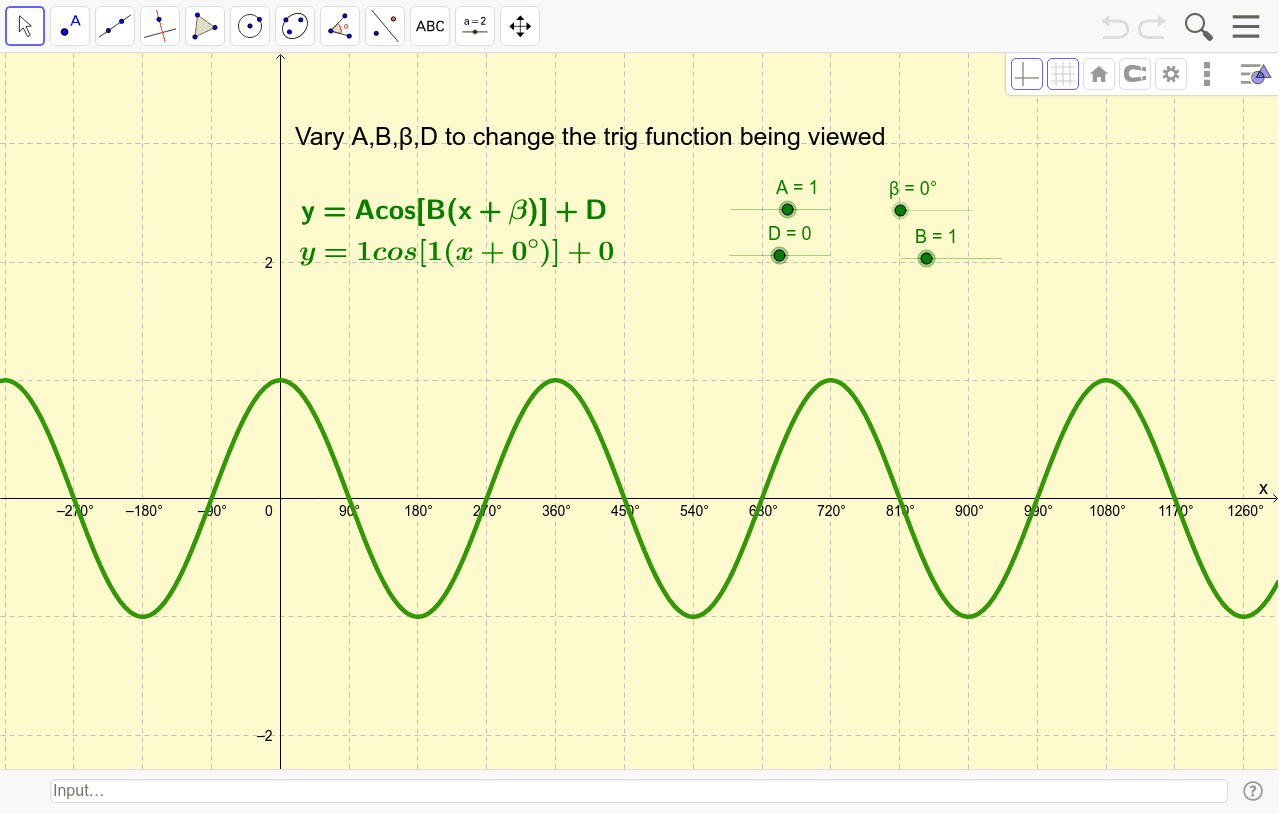
Task: Activate the Polygon tool
Action: (205, 26)
